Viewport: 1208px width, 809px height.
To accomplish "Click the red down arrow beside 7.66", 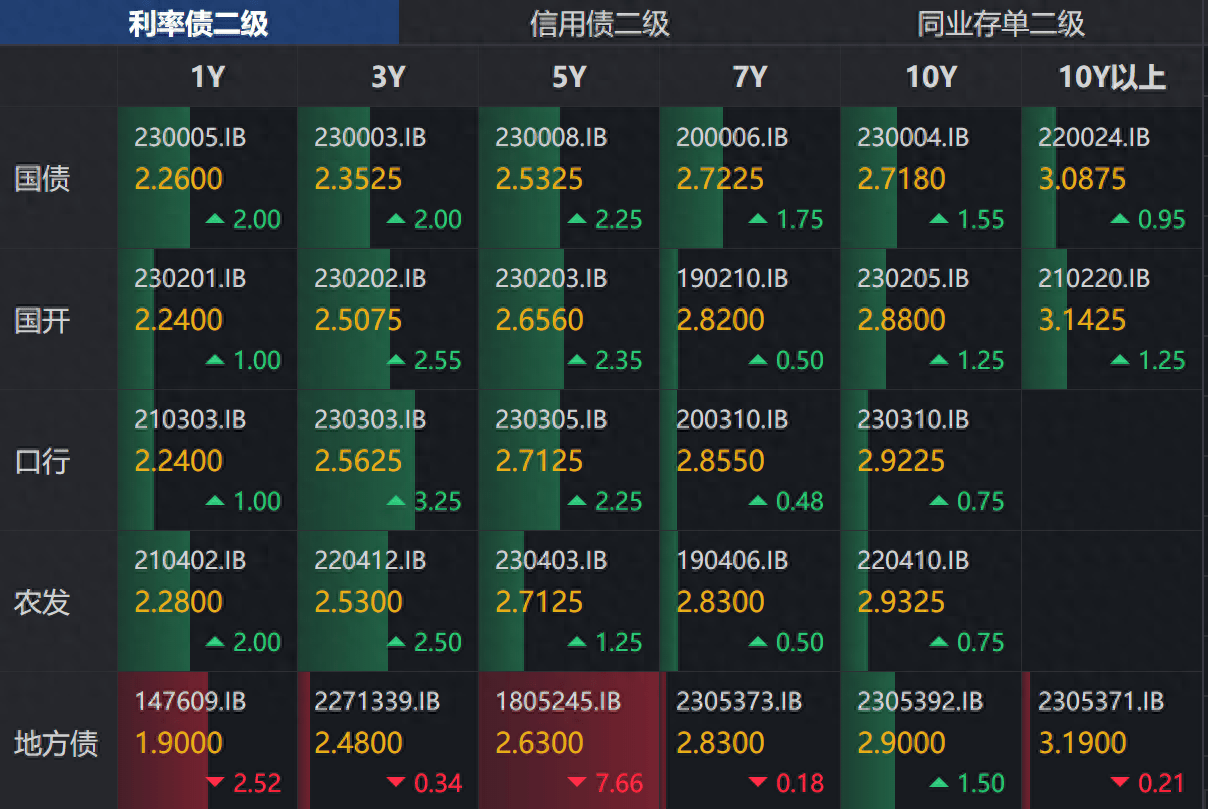I will click(578, 782).
